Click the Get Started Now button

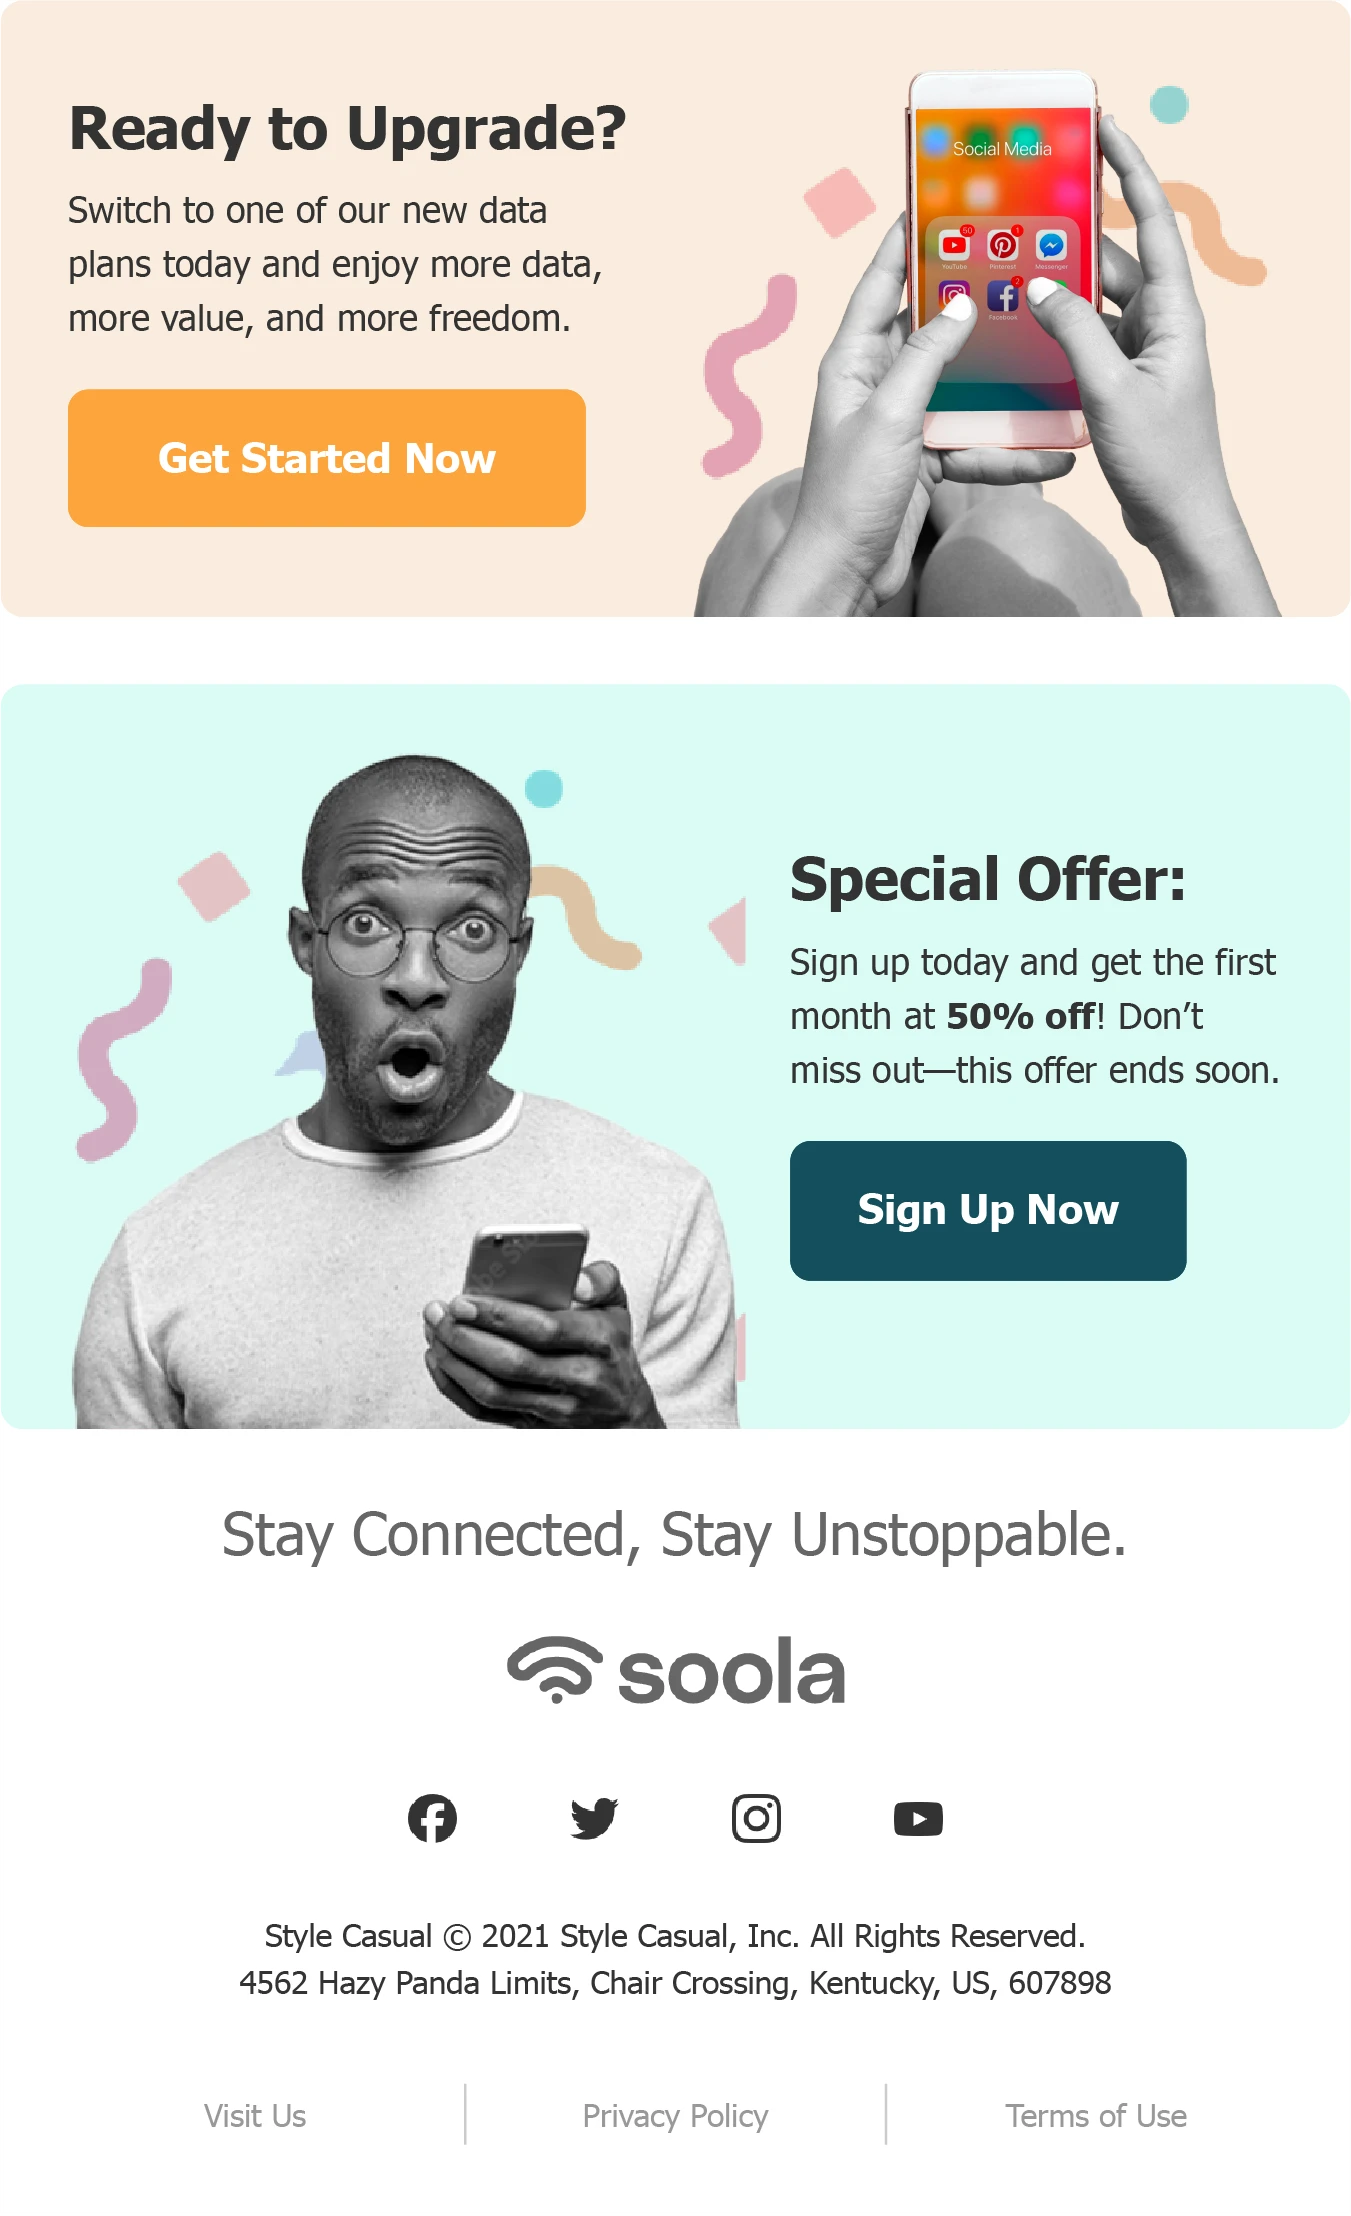point(327,458)
